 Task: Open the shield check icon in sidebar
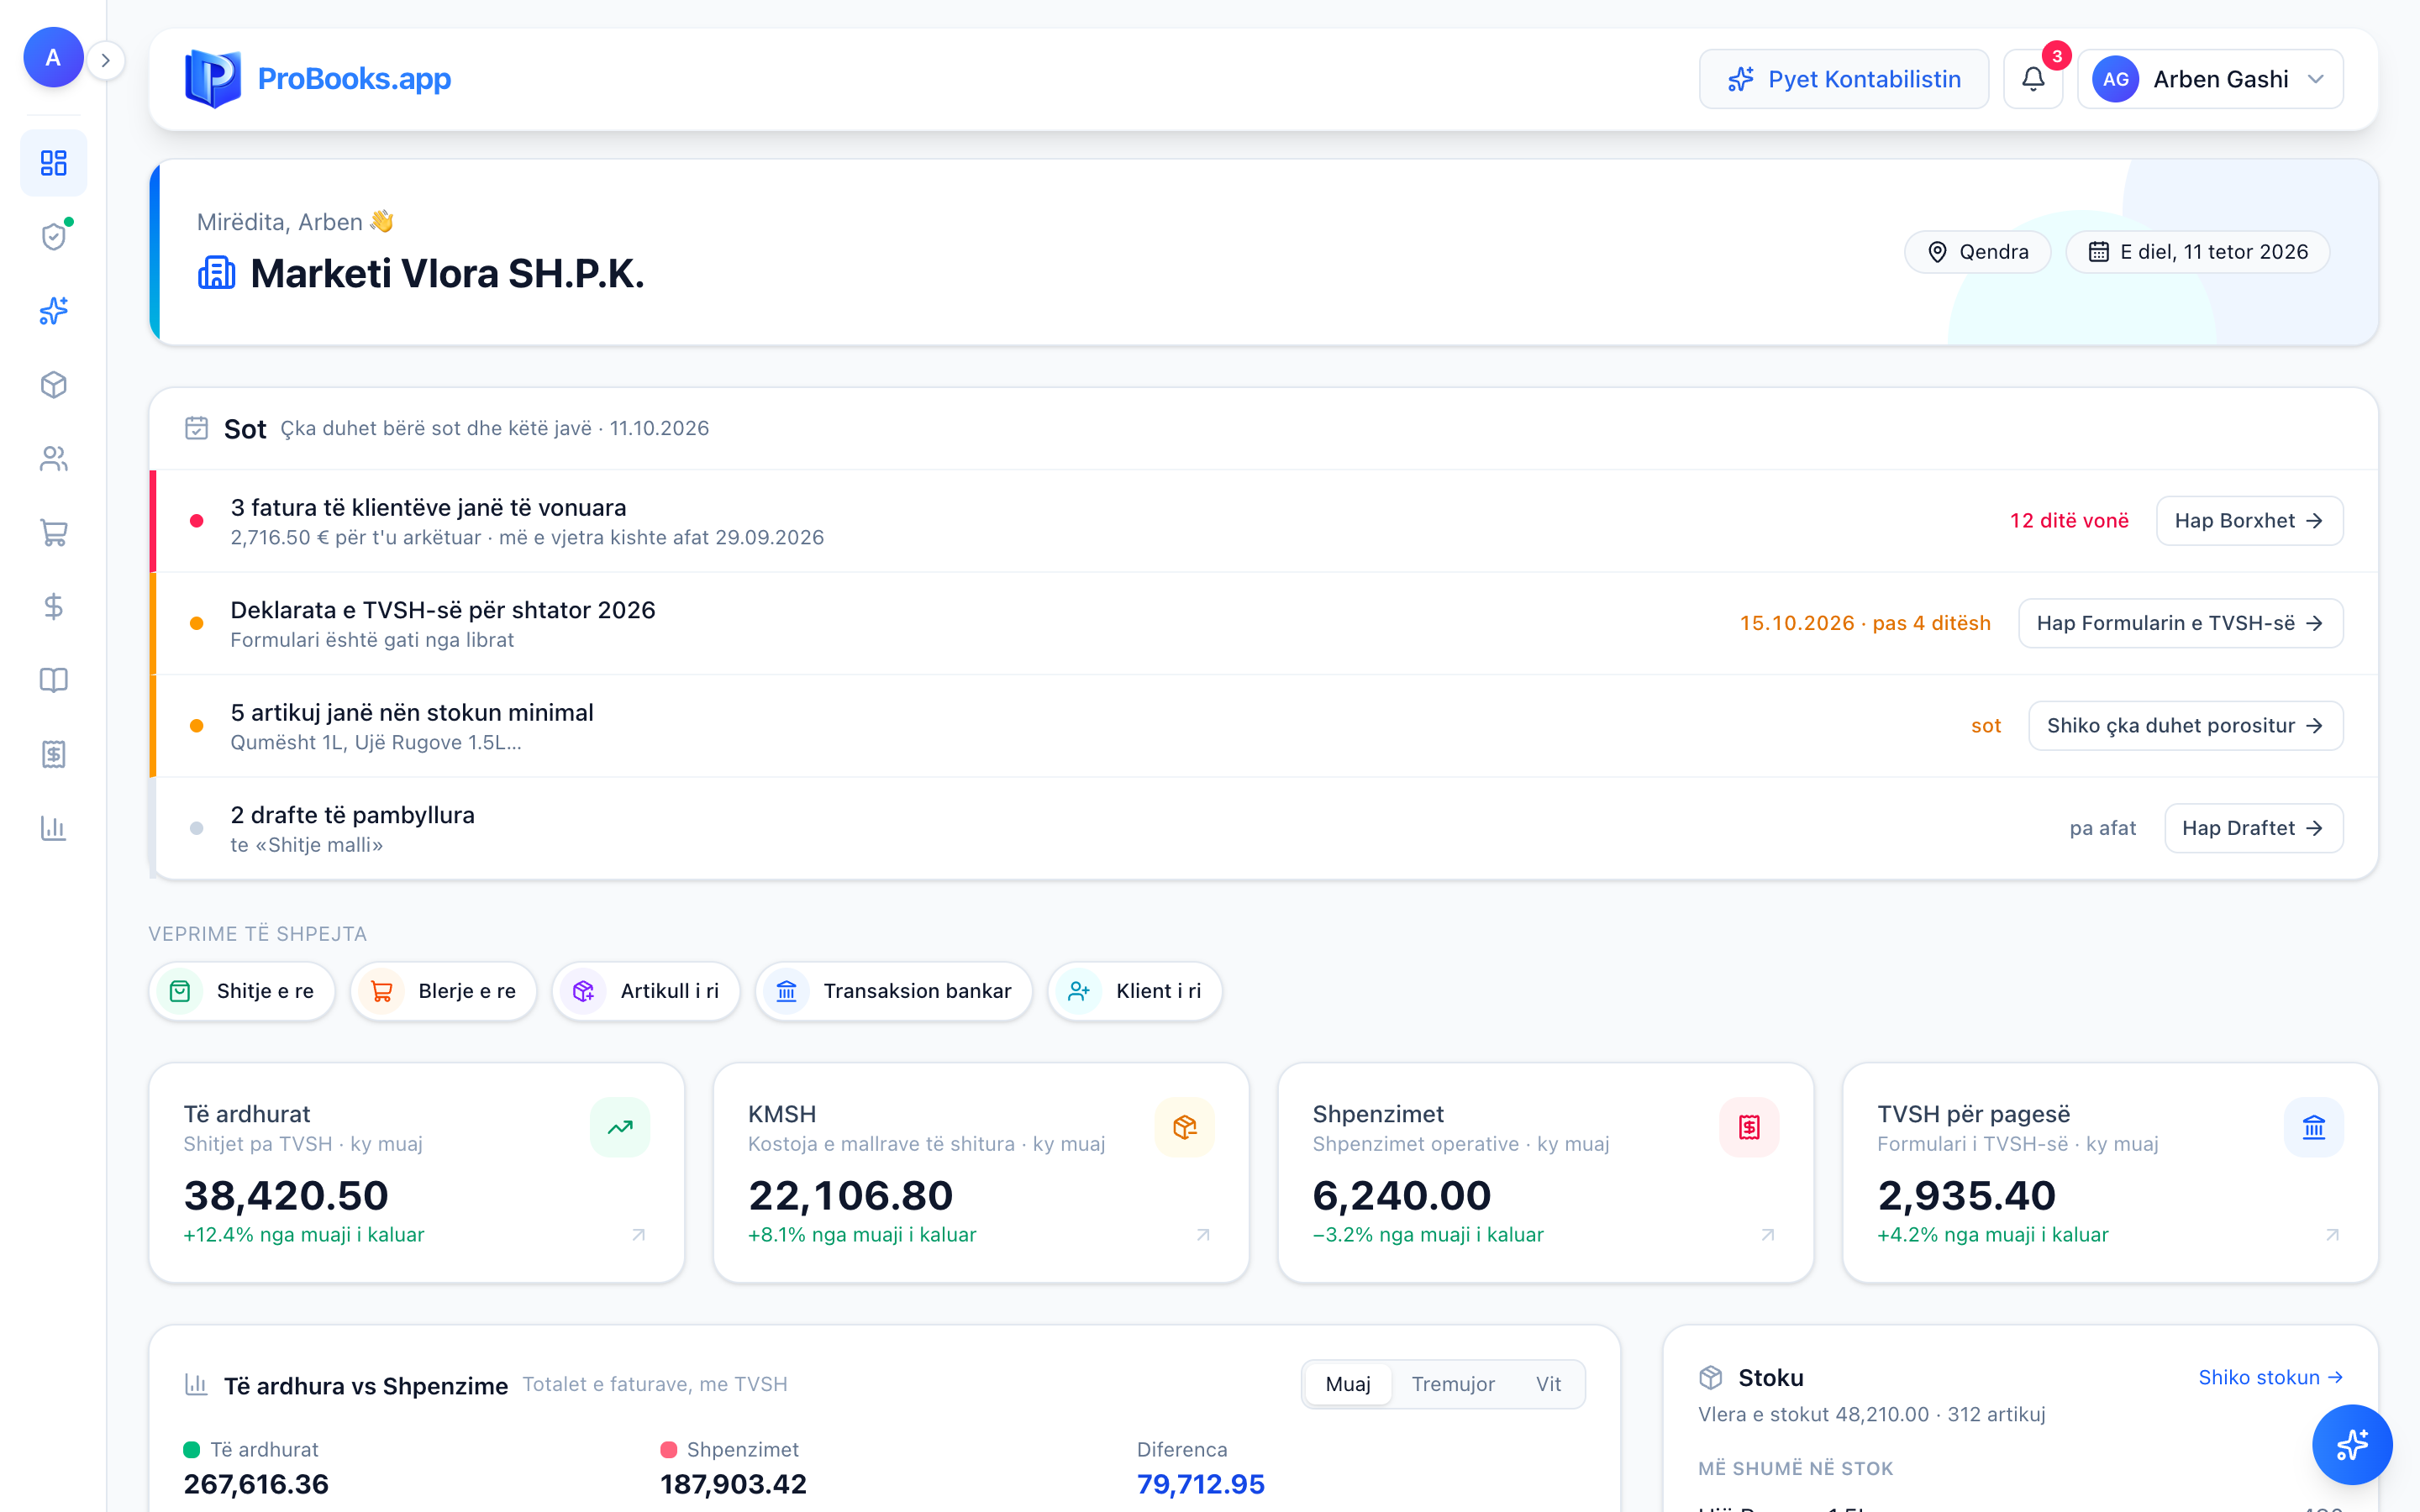click(53, 237)
